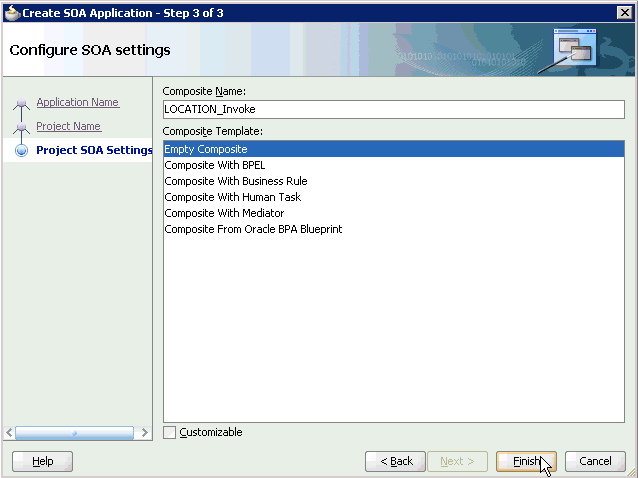This screenshot has height=478, width=638.
Task: Open the Application Name step link
Action: tap(78, 102)
